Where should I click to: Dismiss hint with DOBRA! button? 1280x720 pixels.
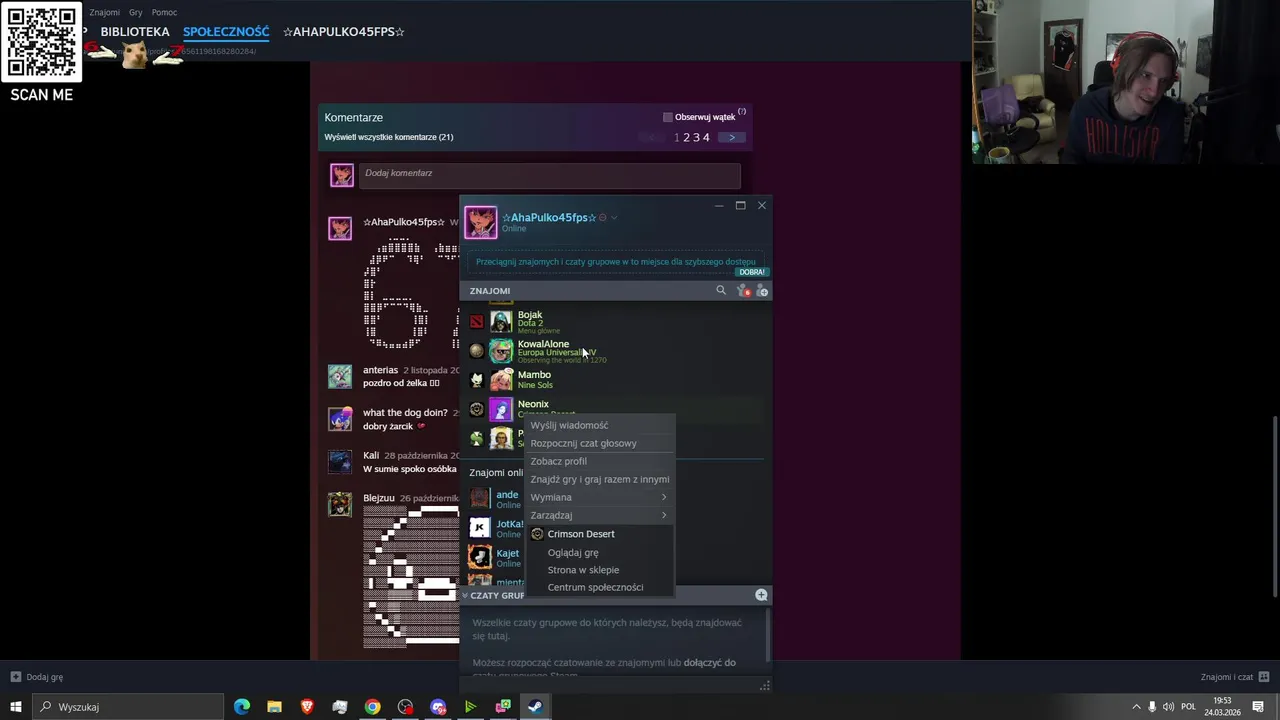[x=752, y=272]
